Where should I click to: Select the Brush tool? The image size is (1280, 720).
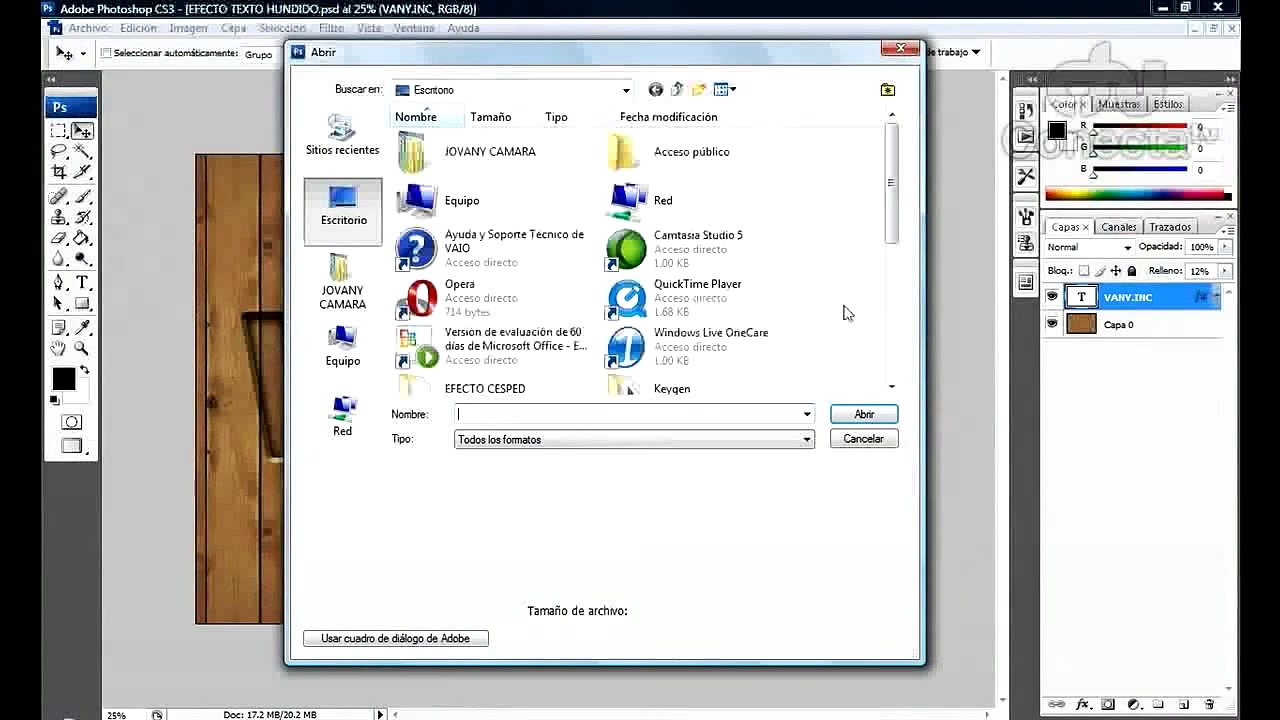click(x=82, y=196)
